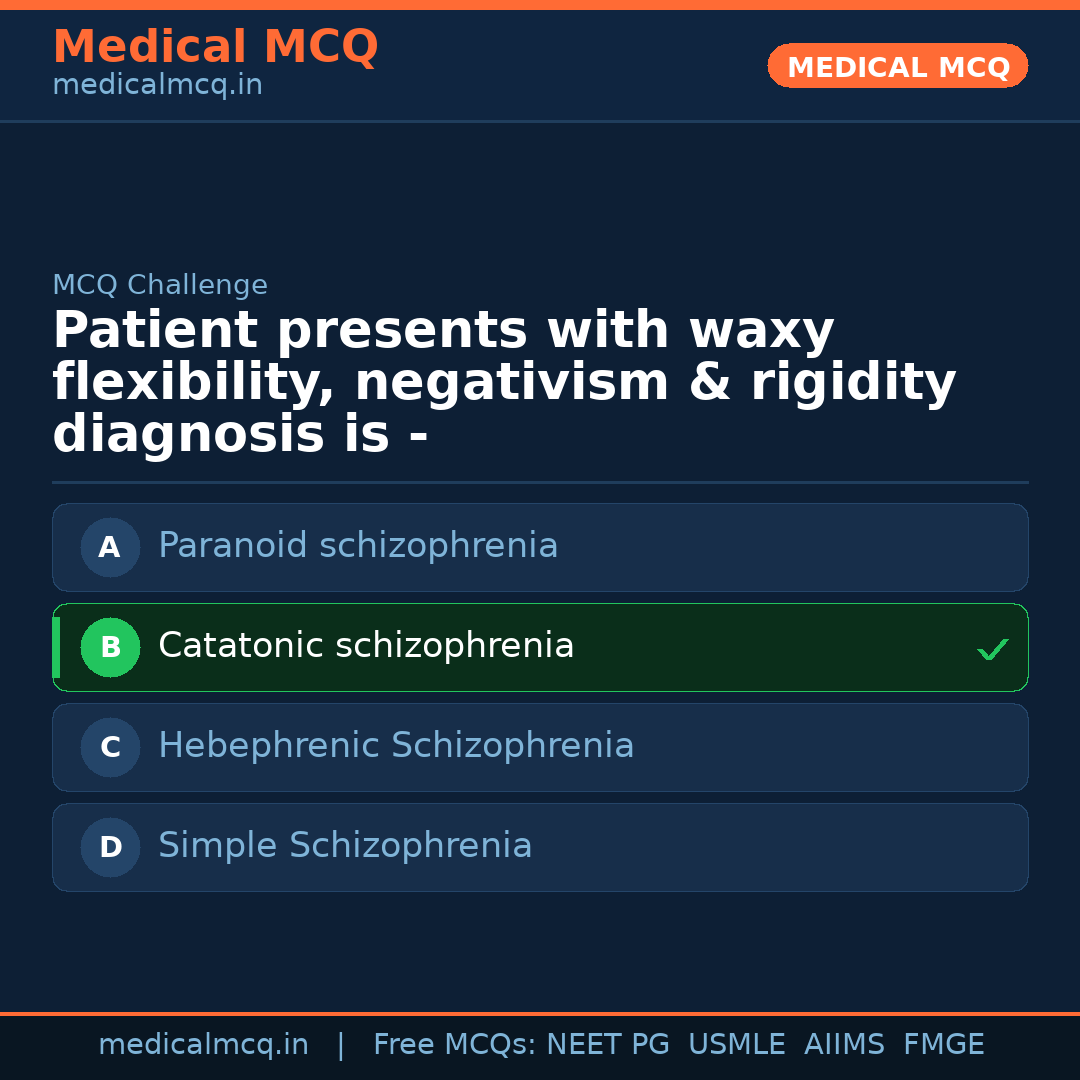Click the orange Medical MCQ header title
The height and width of the screenshot is (1080, 1080).
pos(215,47)
